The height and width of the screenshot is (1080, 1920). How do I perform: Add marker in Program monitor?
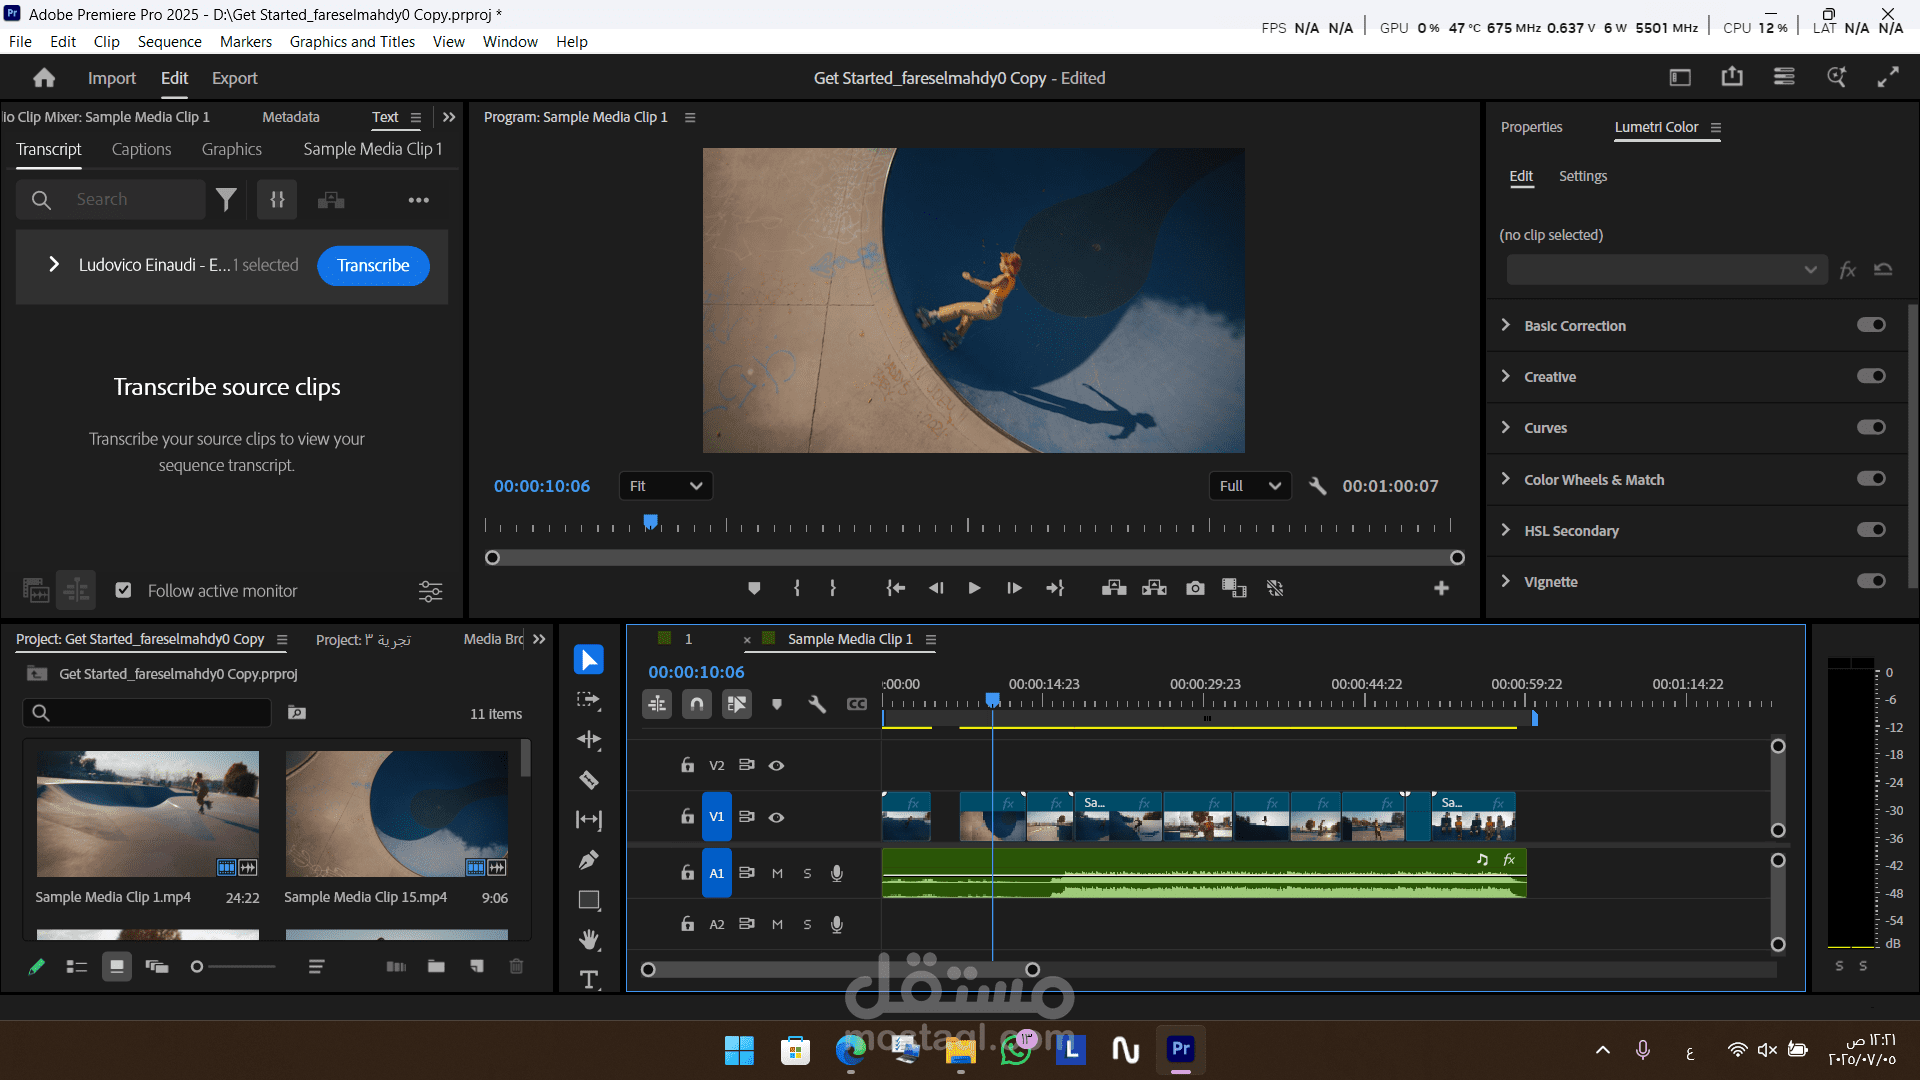click(x=754, y=588)
